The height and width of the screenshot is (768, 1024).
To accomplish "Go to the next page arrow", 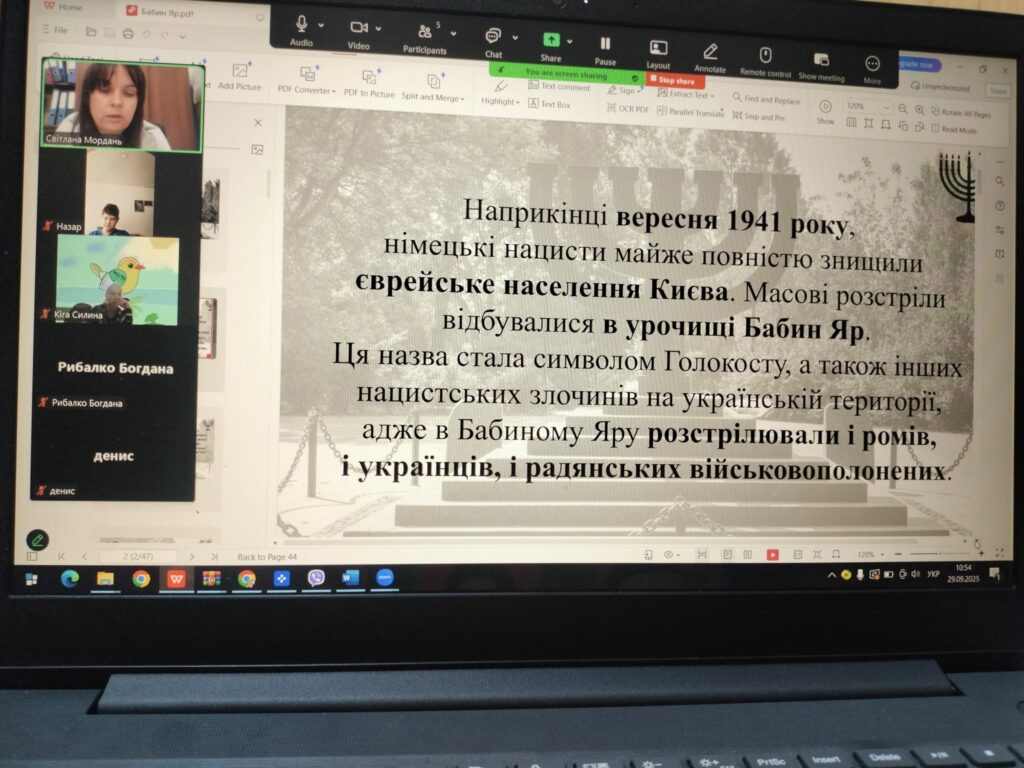I will point(191,557).
